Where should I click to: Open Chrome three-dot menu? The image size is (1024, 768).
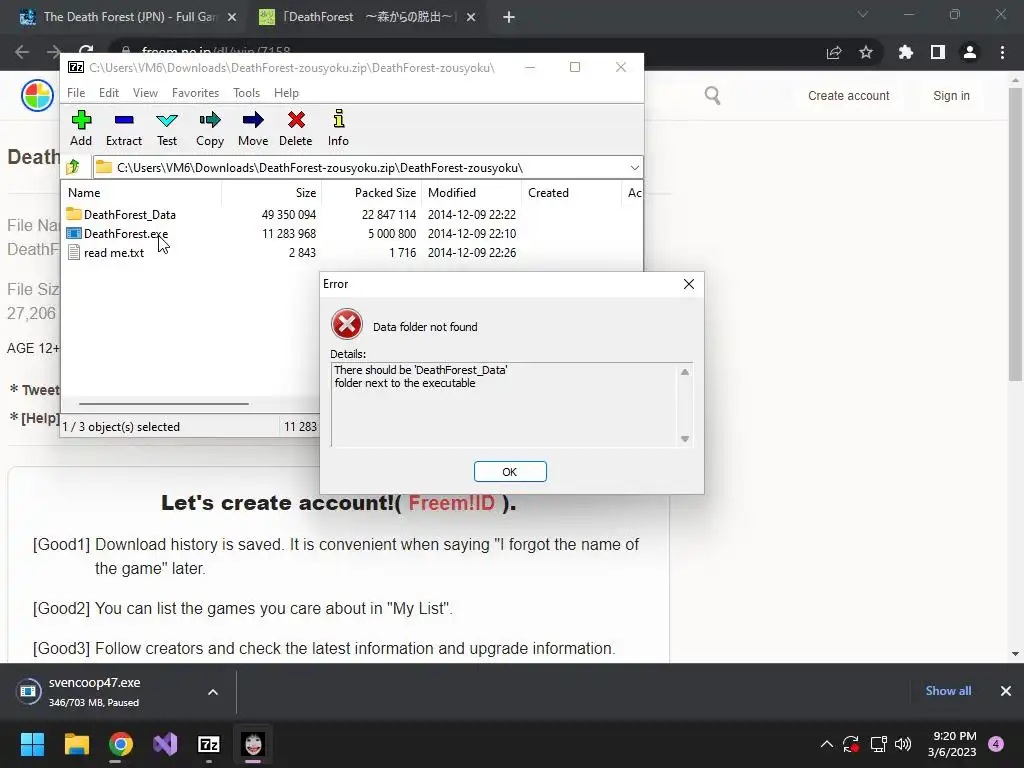[1002, 52]
